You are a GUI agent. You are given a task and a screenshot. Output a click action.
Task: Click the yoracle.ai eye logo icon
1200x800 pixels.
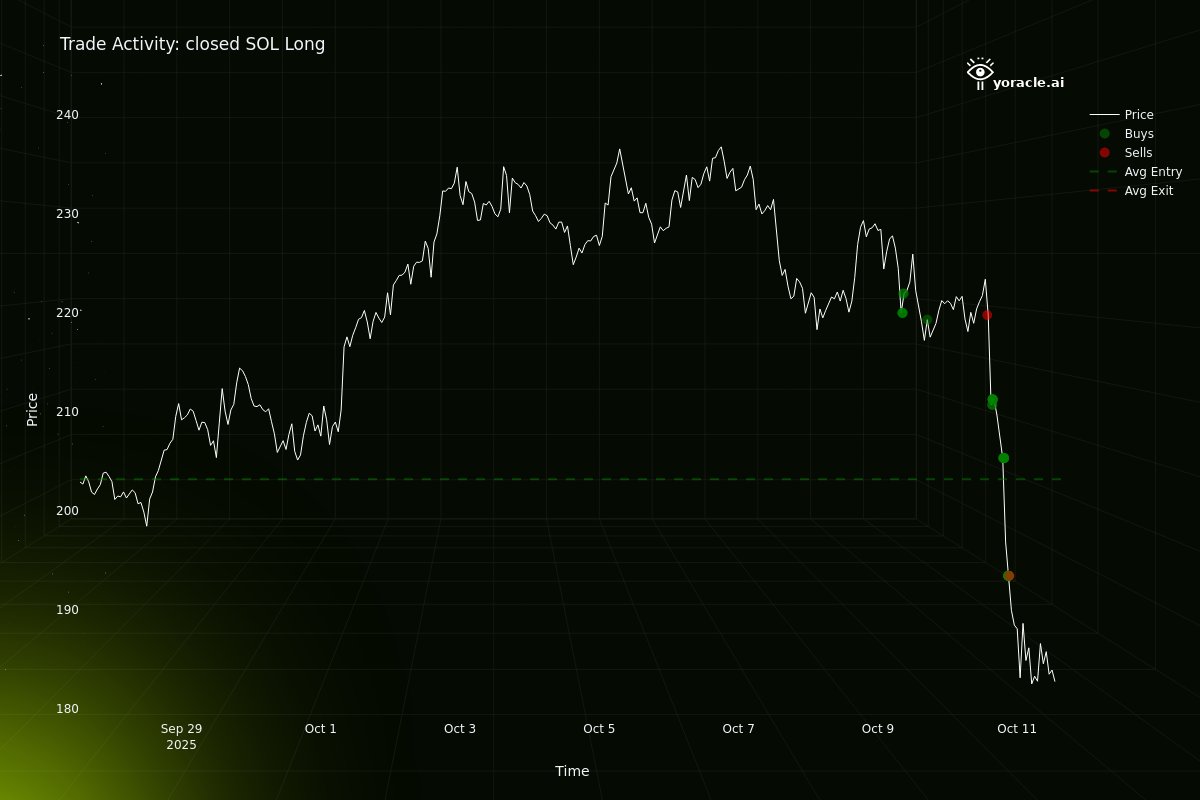979,74
